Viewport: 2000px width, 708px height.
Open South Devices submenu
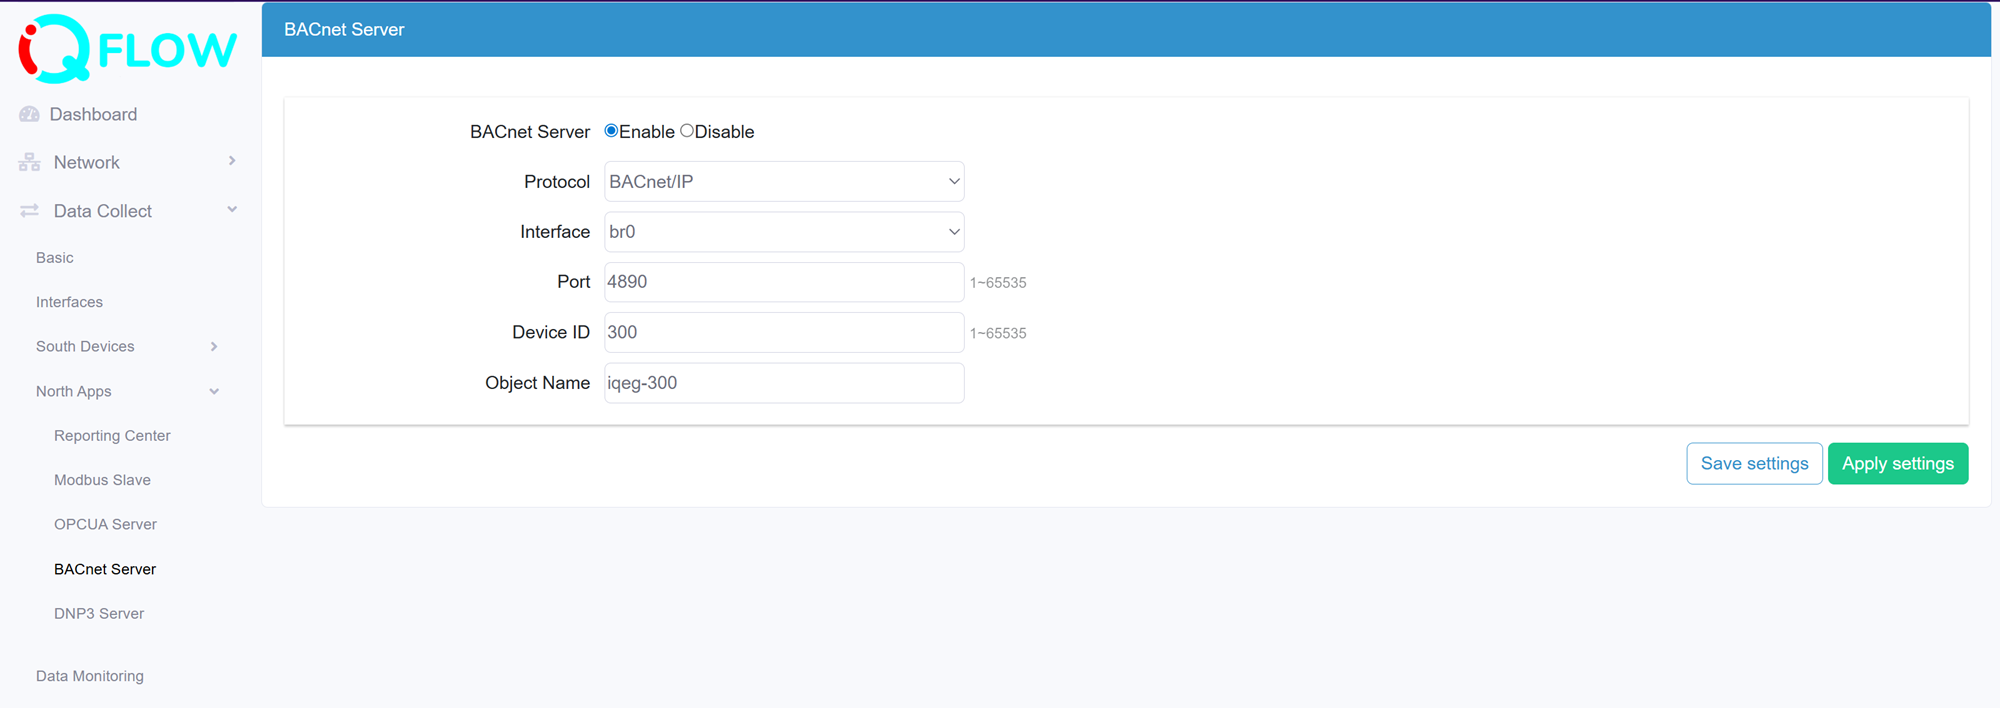pos(85,346)
